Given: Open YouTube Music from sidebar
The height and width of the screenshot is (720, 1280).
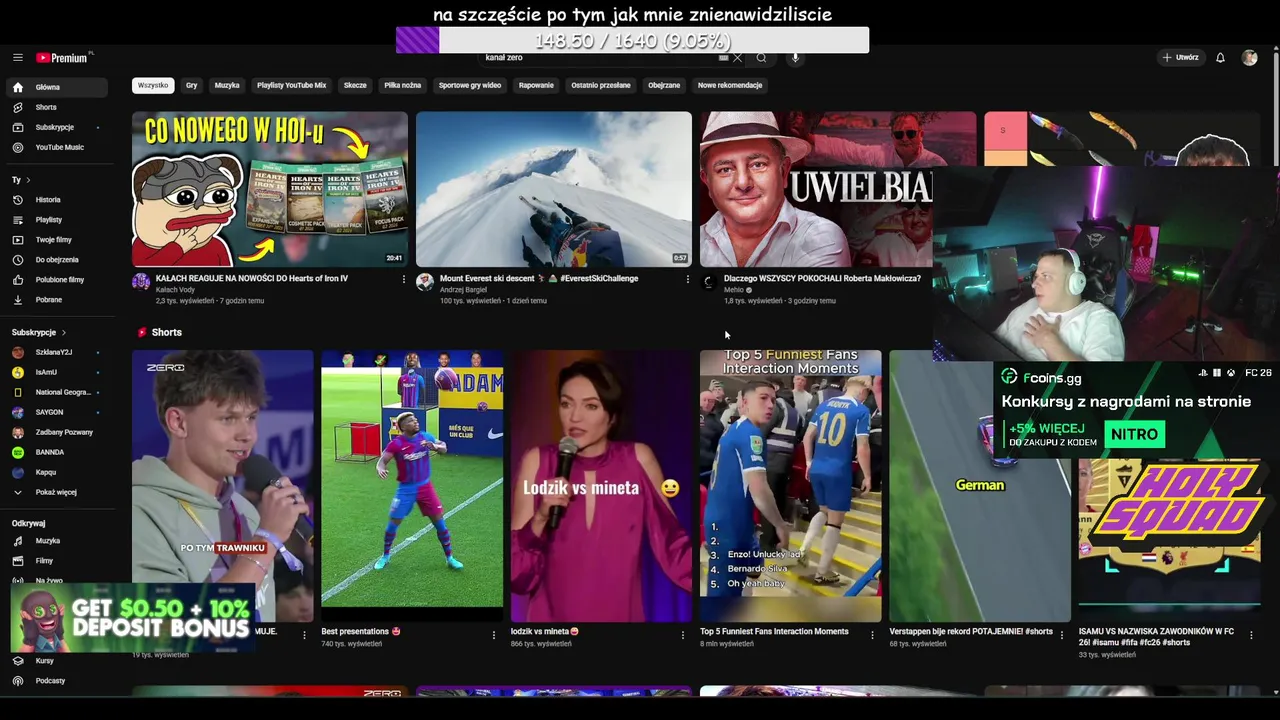Looking at the screenshot, I should pos(58,147).
